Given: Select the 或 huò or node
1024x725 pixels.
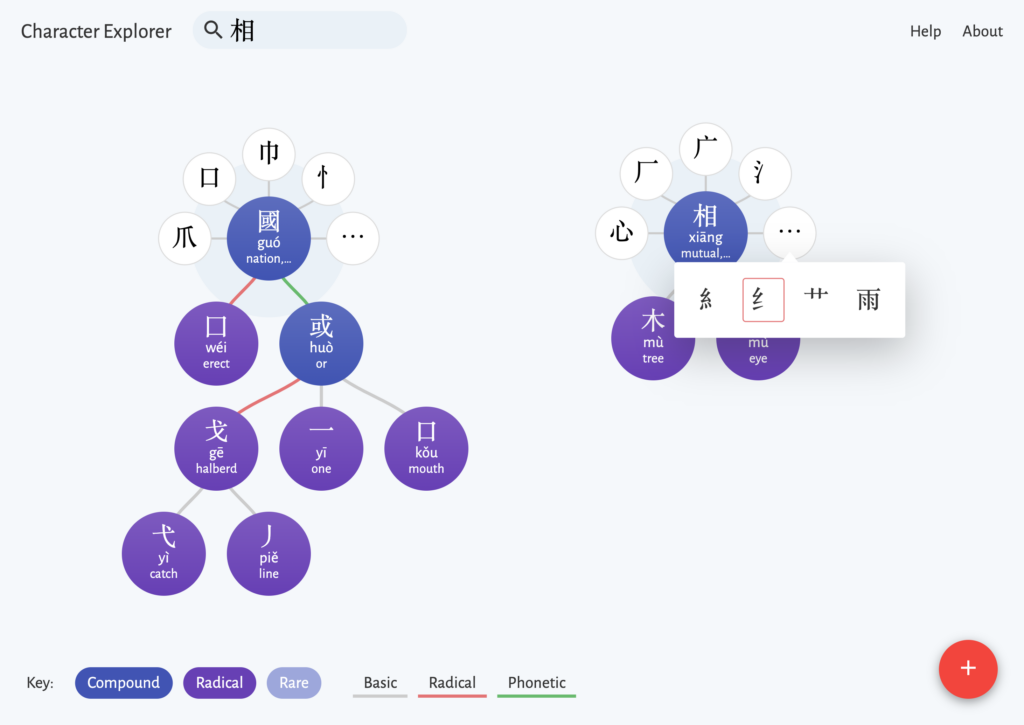Looking at the screenshot, I should click(x=321, y=344).
